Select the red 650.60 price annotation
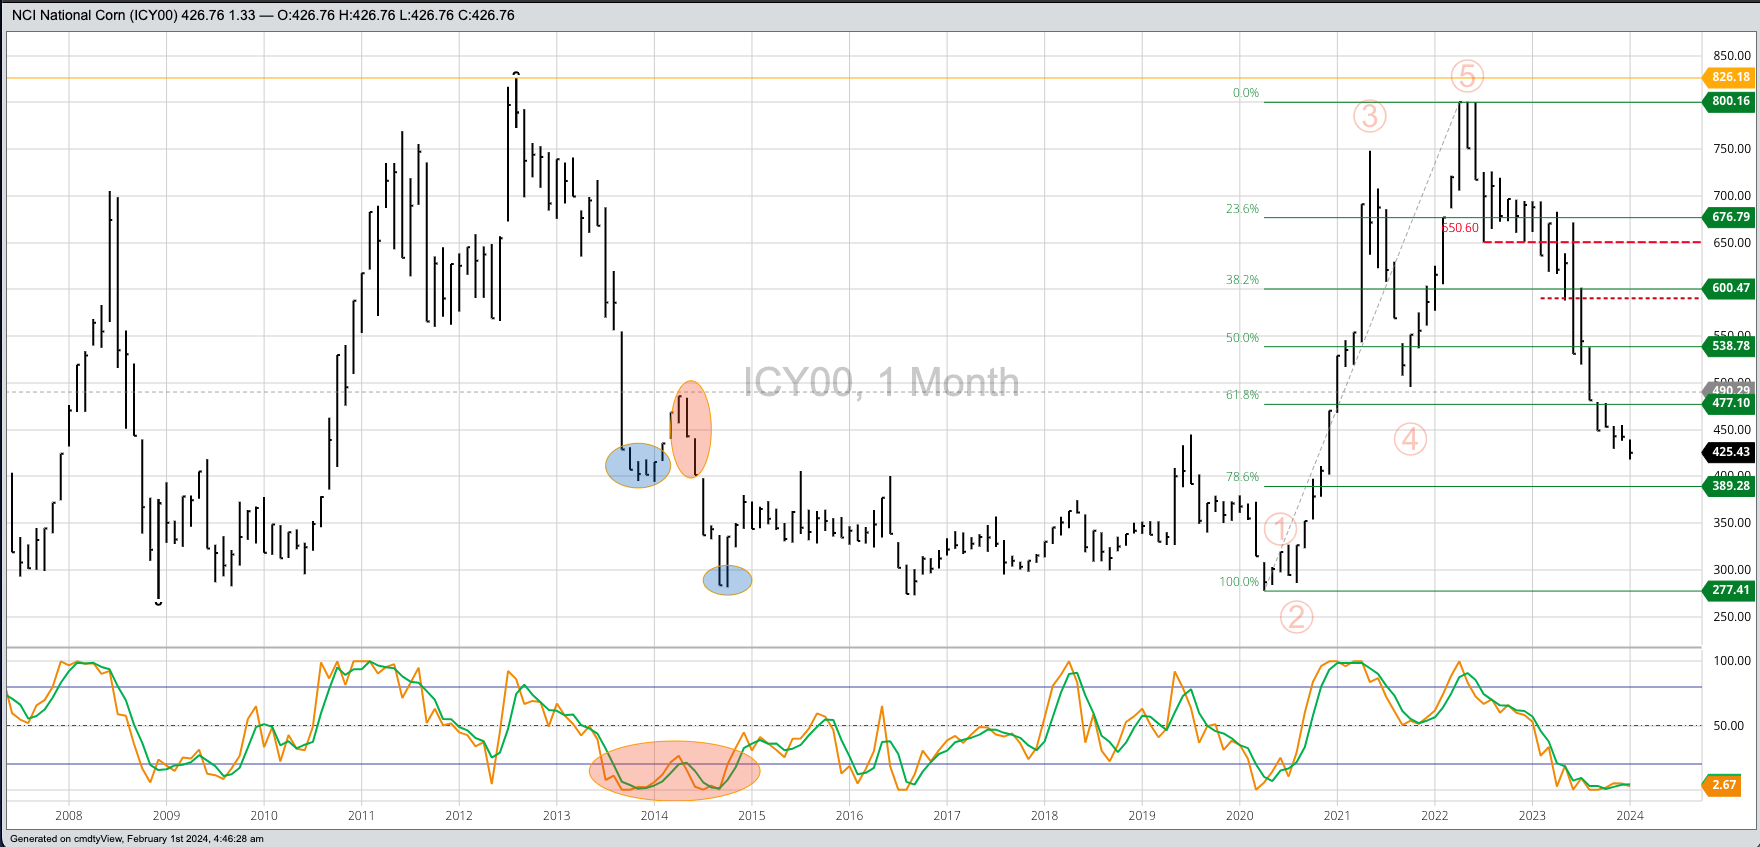 click(1460, 228)
